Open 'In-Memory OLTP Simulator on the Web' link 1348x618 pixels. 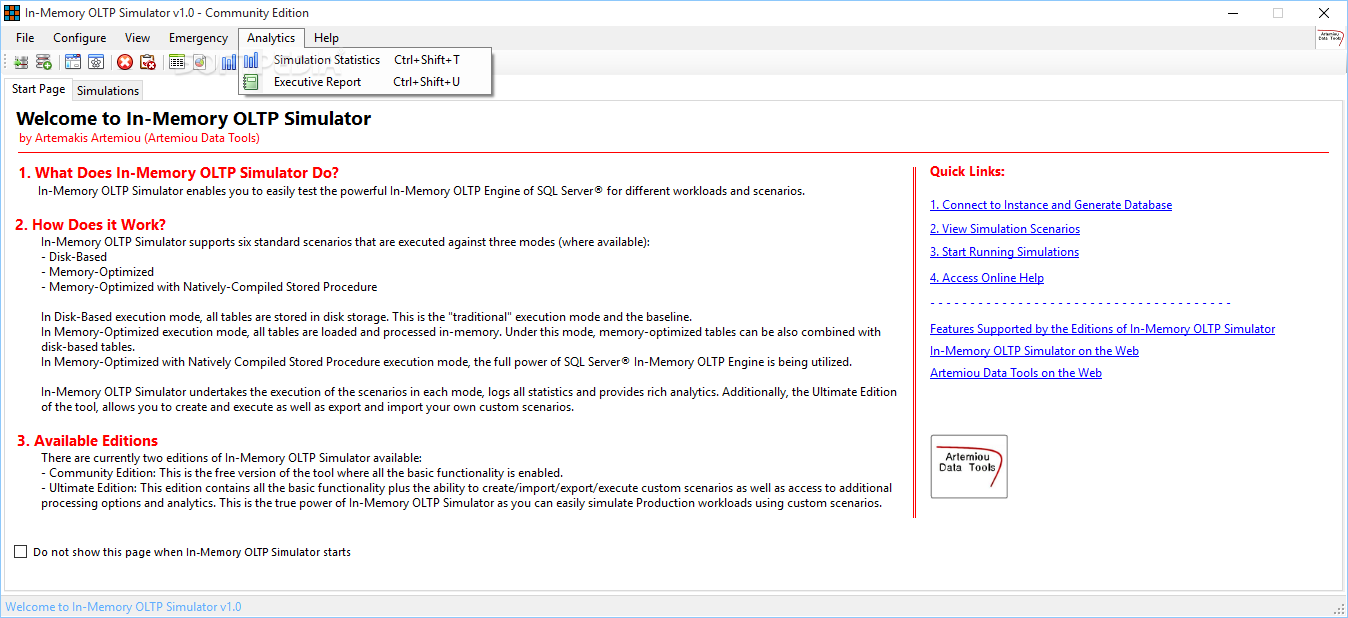pyautogui.click(x=1034, y=351)
